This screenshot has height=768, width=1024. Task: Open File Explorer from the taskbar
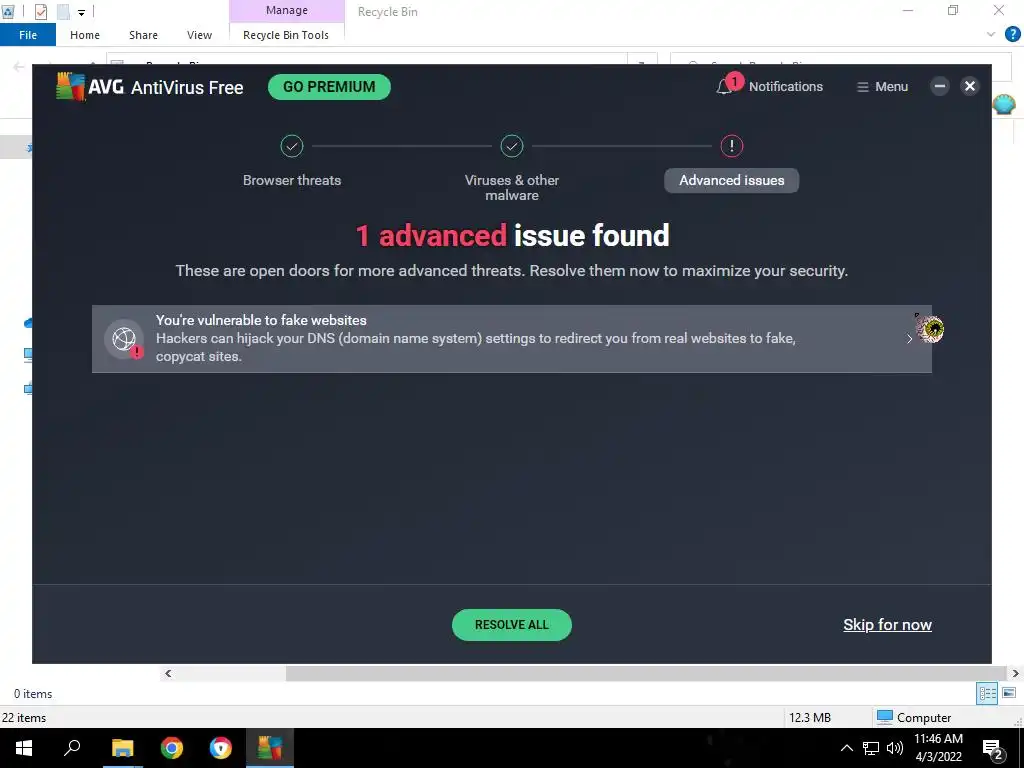click(122, 748)
